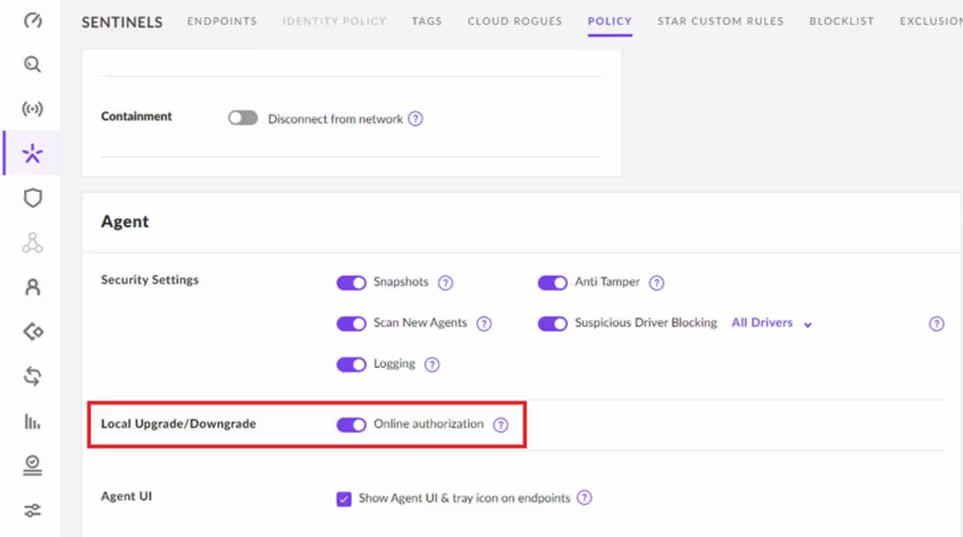Switch off the Logging toggle
The width and height of the screenshot is (963, 537).
[x=351, y=365]
